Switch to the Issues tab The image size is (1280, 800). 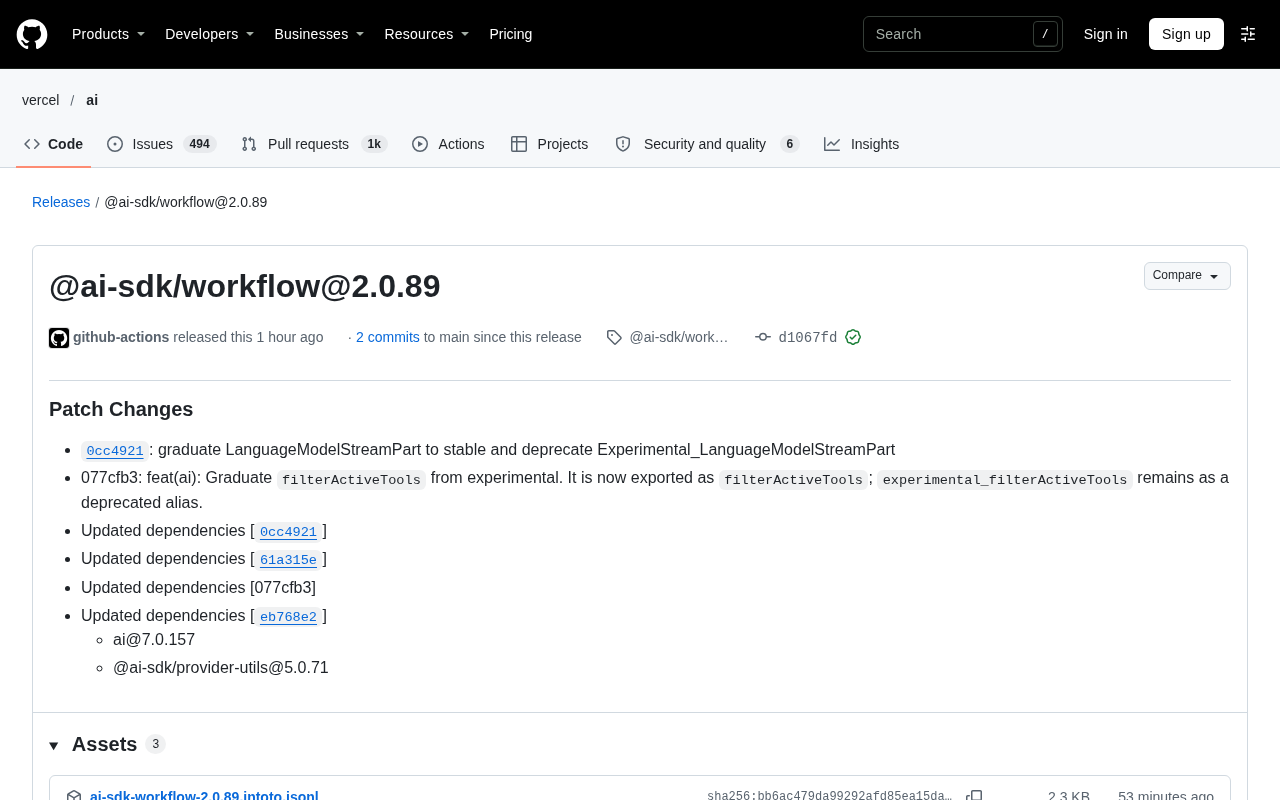161,144
